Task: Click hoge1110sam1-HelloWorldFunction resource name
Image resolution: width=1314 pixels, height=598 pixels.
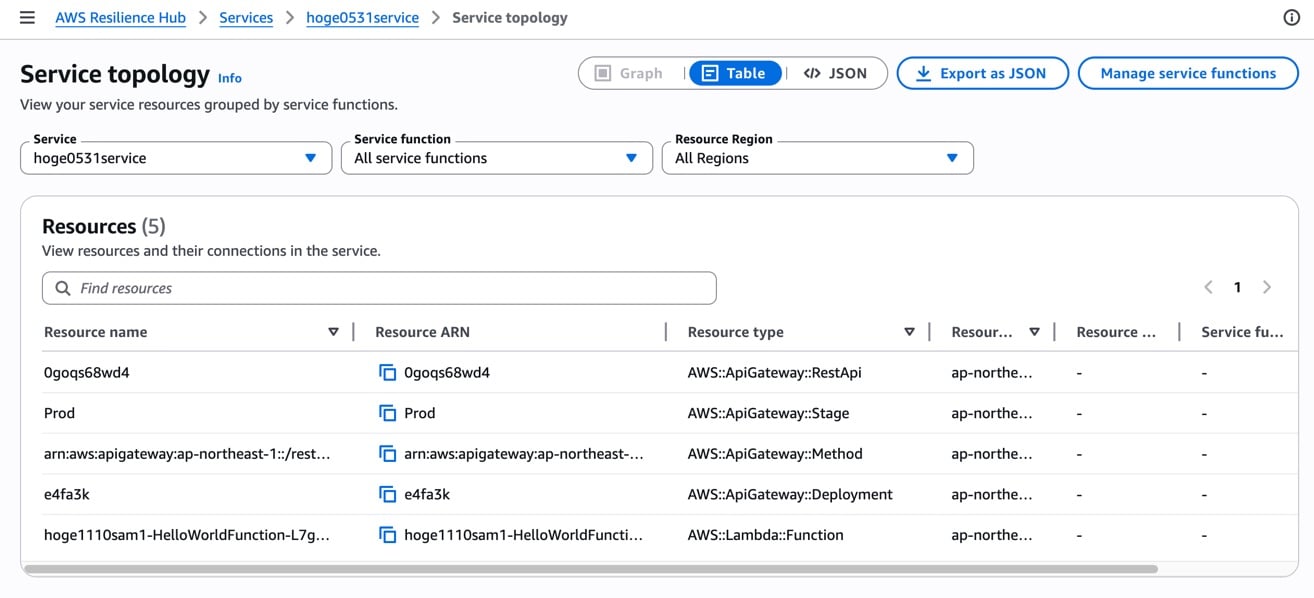Action: pos(187,535)
